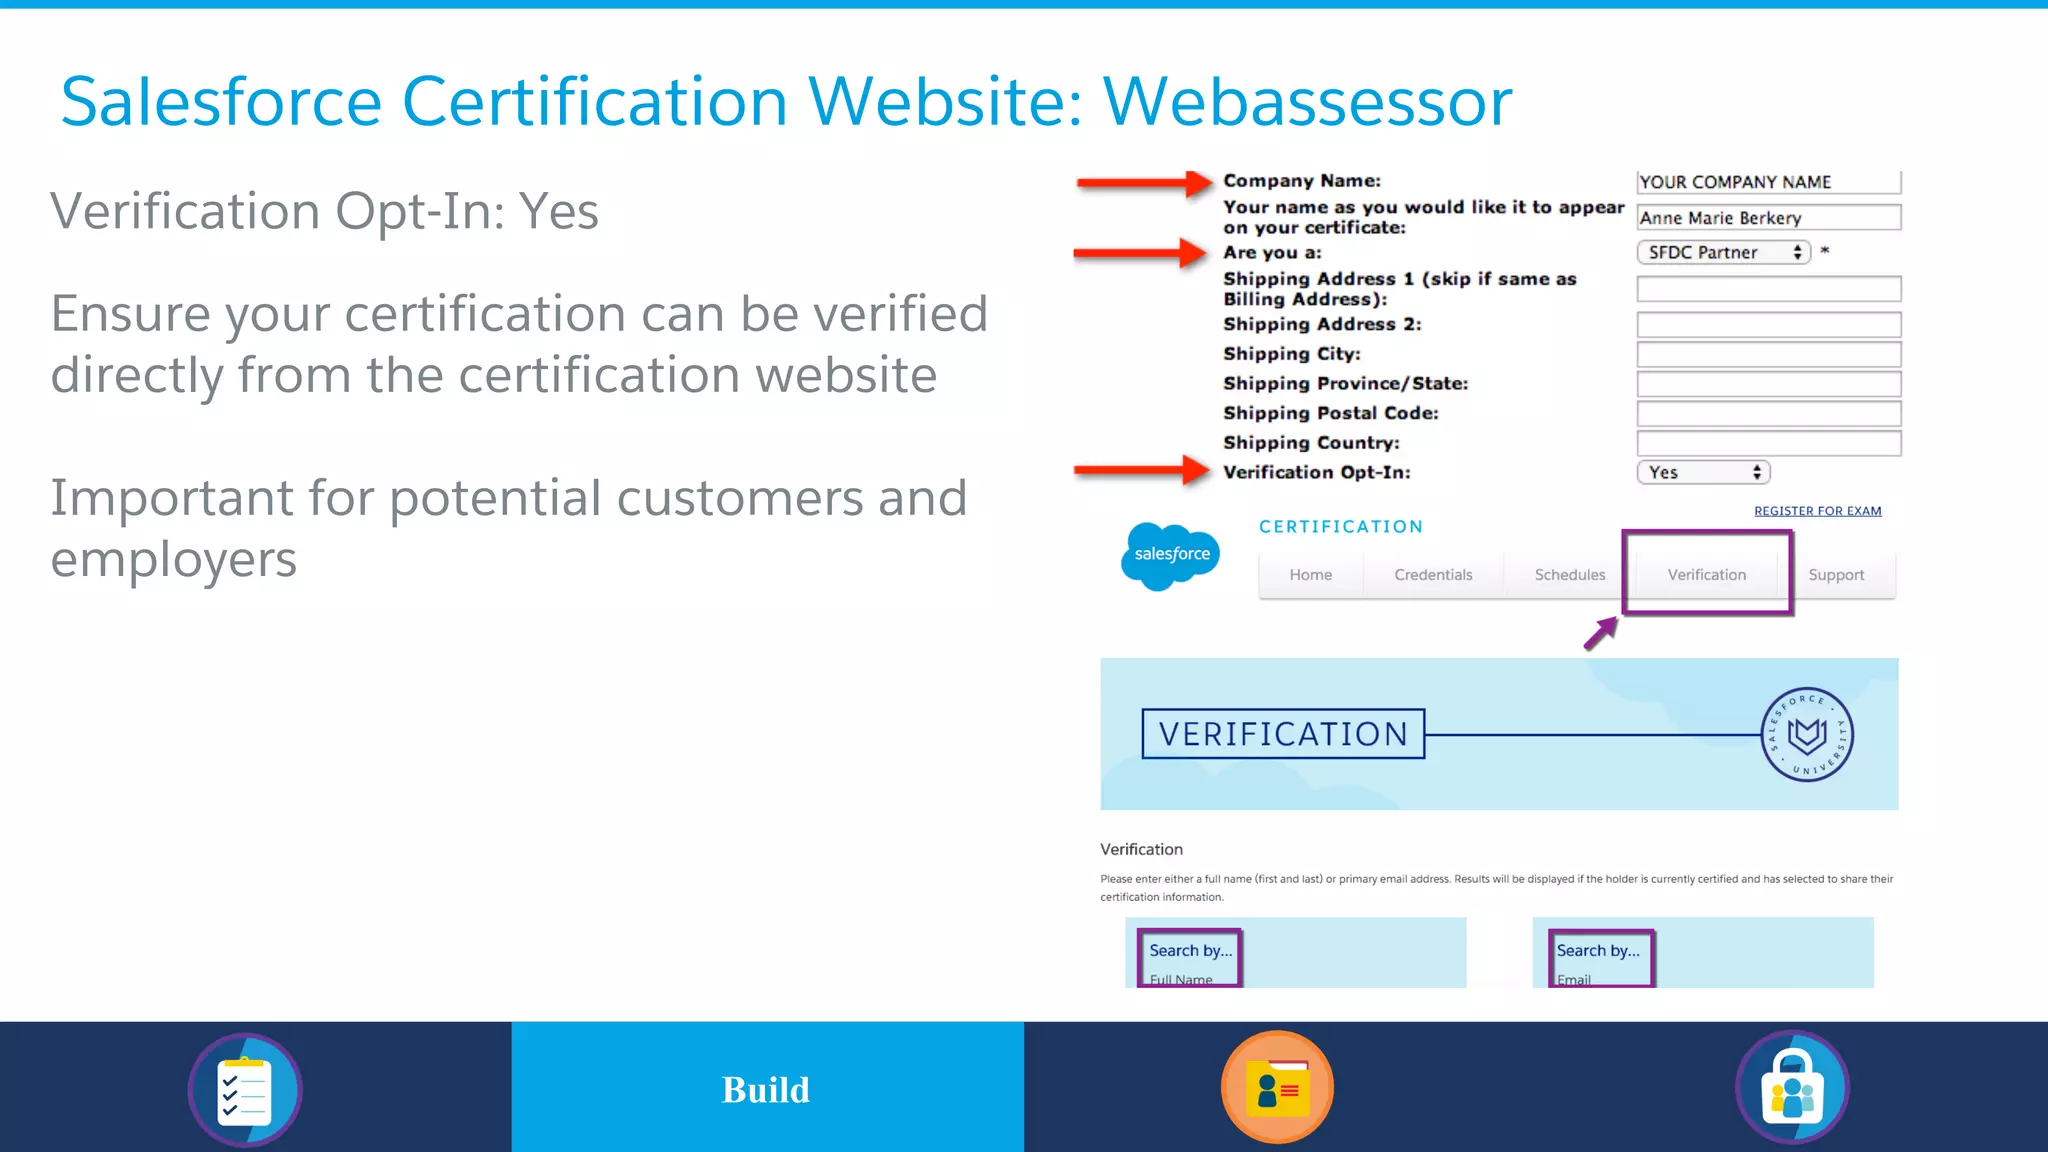
Task: Click the certificate name field with Anne Marie Berkery
Action: coord(1768,218)
